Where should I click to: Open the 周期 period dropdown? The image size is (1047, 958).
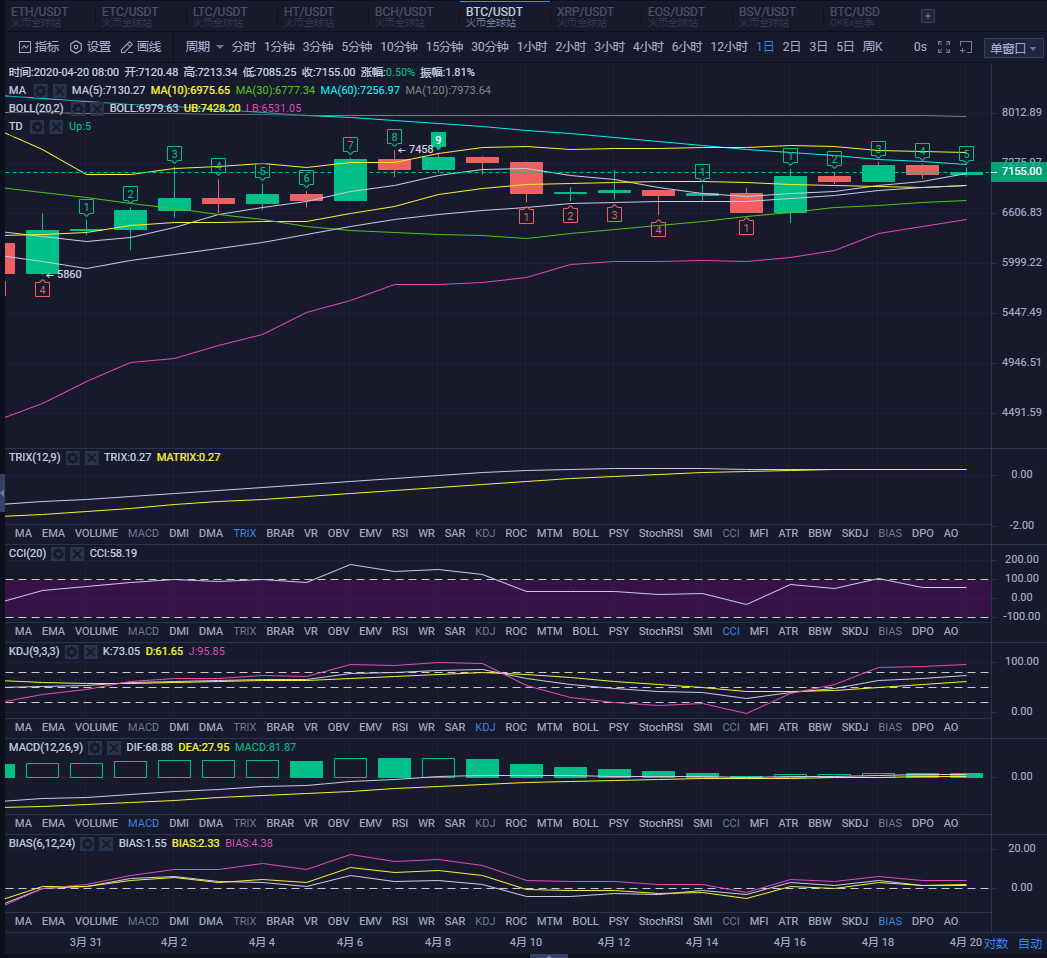(x=204, y=47)
